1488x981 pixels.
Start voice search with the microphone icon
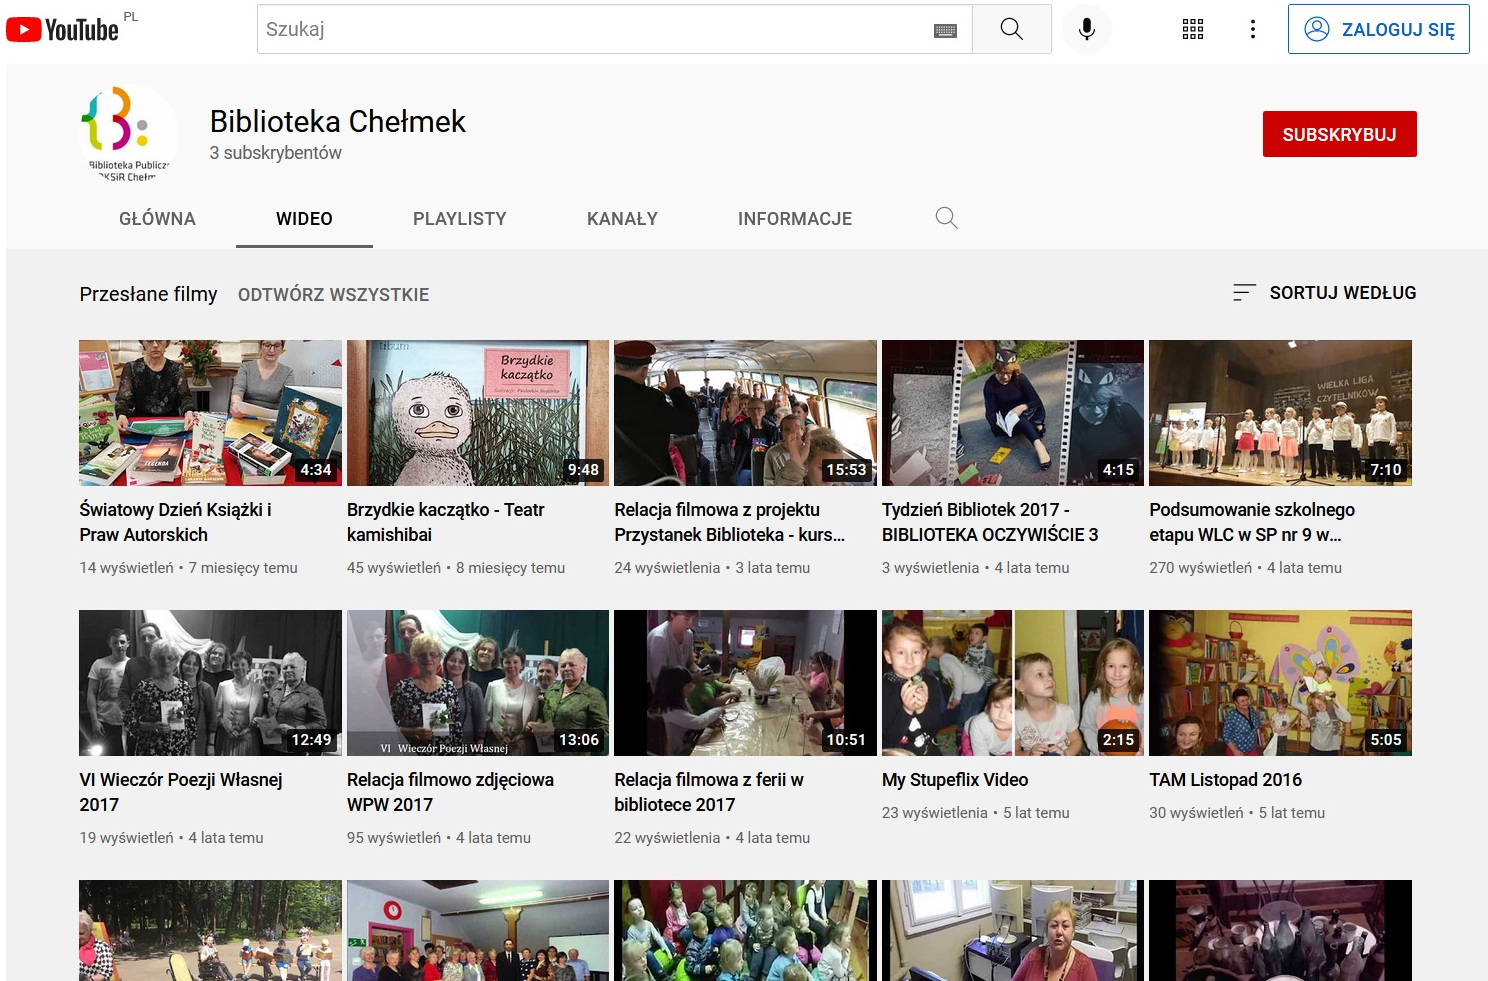(1086, 28)
